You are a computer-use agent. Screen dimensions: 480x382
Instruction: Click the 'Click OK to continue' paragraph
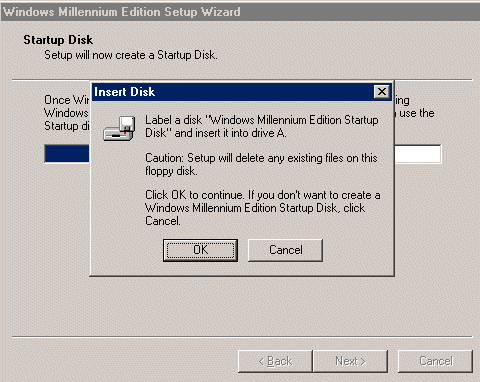(x=263, y=208)
